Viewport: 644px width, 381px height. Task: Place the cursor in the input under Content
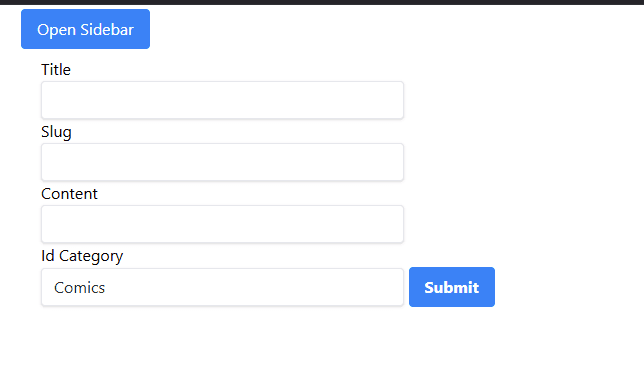point(222,224)
